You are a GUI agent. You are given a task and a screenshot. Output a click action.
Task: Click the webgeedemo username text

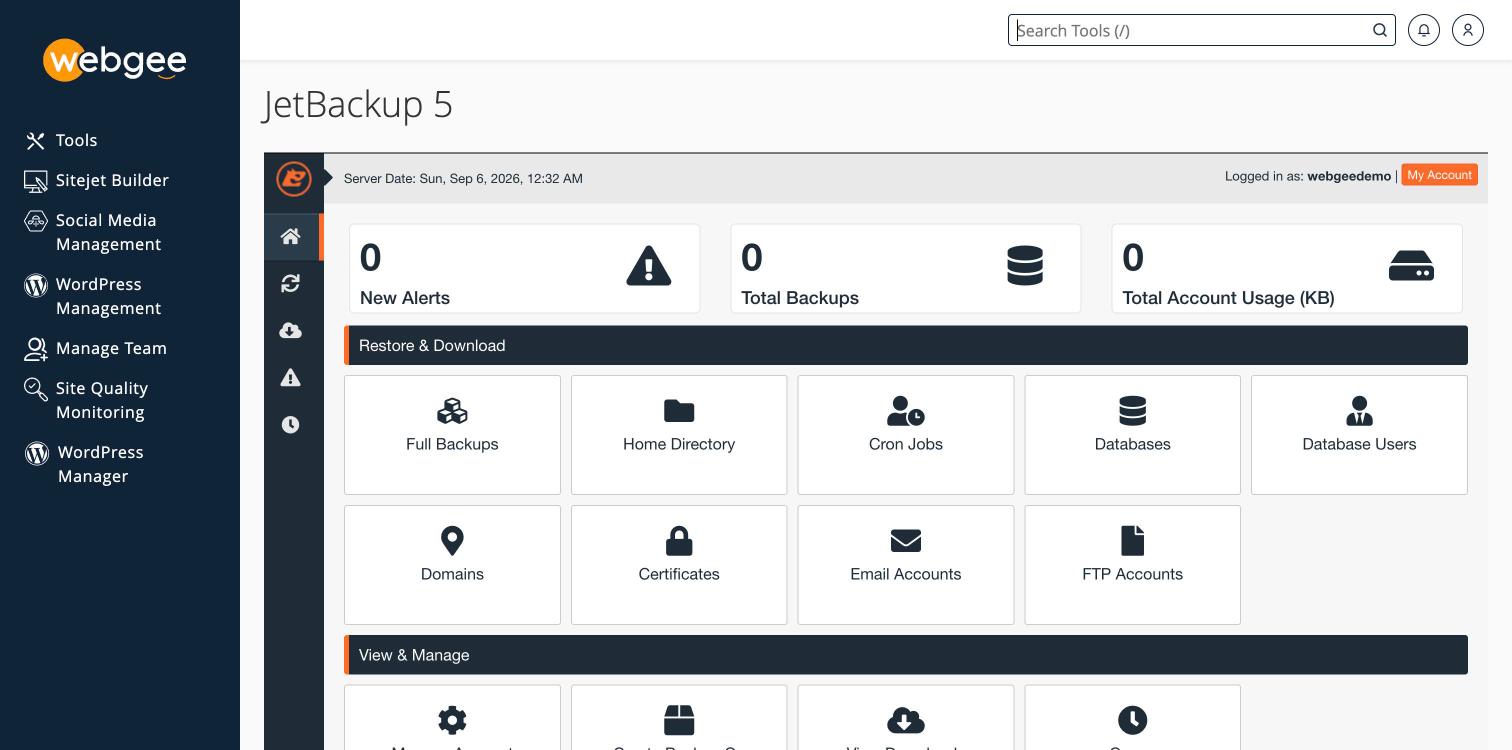[1349, 176]
